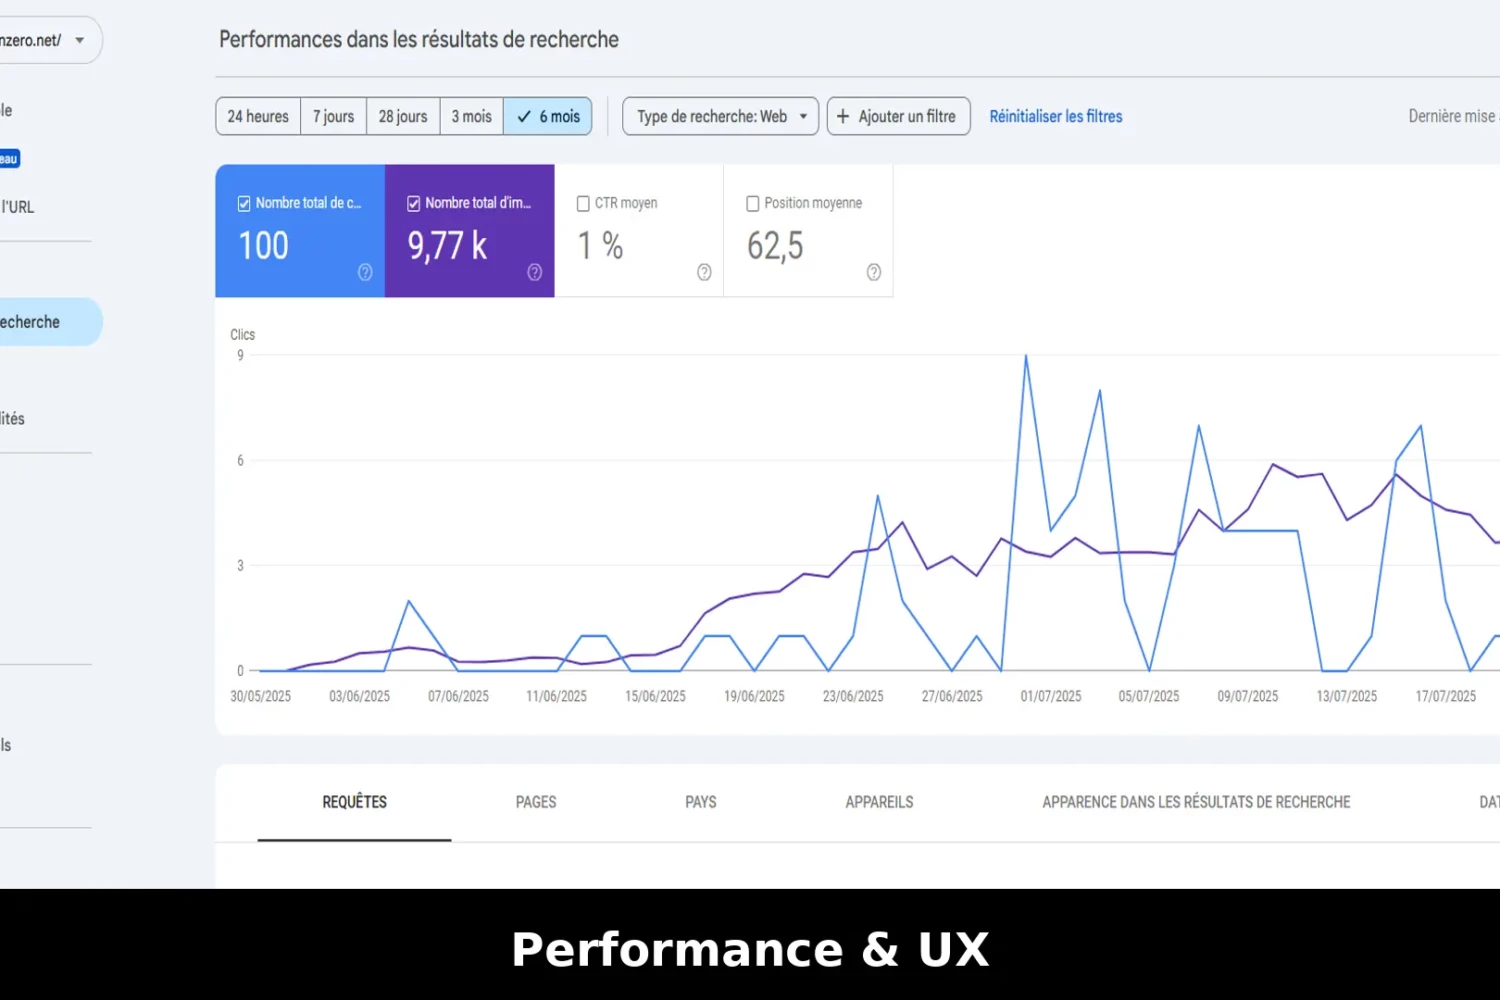Open the help tooltip on total clicks card
The width and height of the screenshot is (1500, 1000).
(x=365, y=272)
